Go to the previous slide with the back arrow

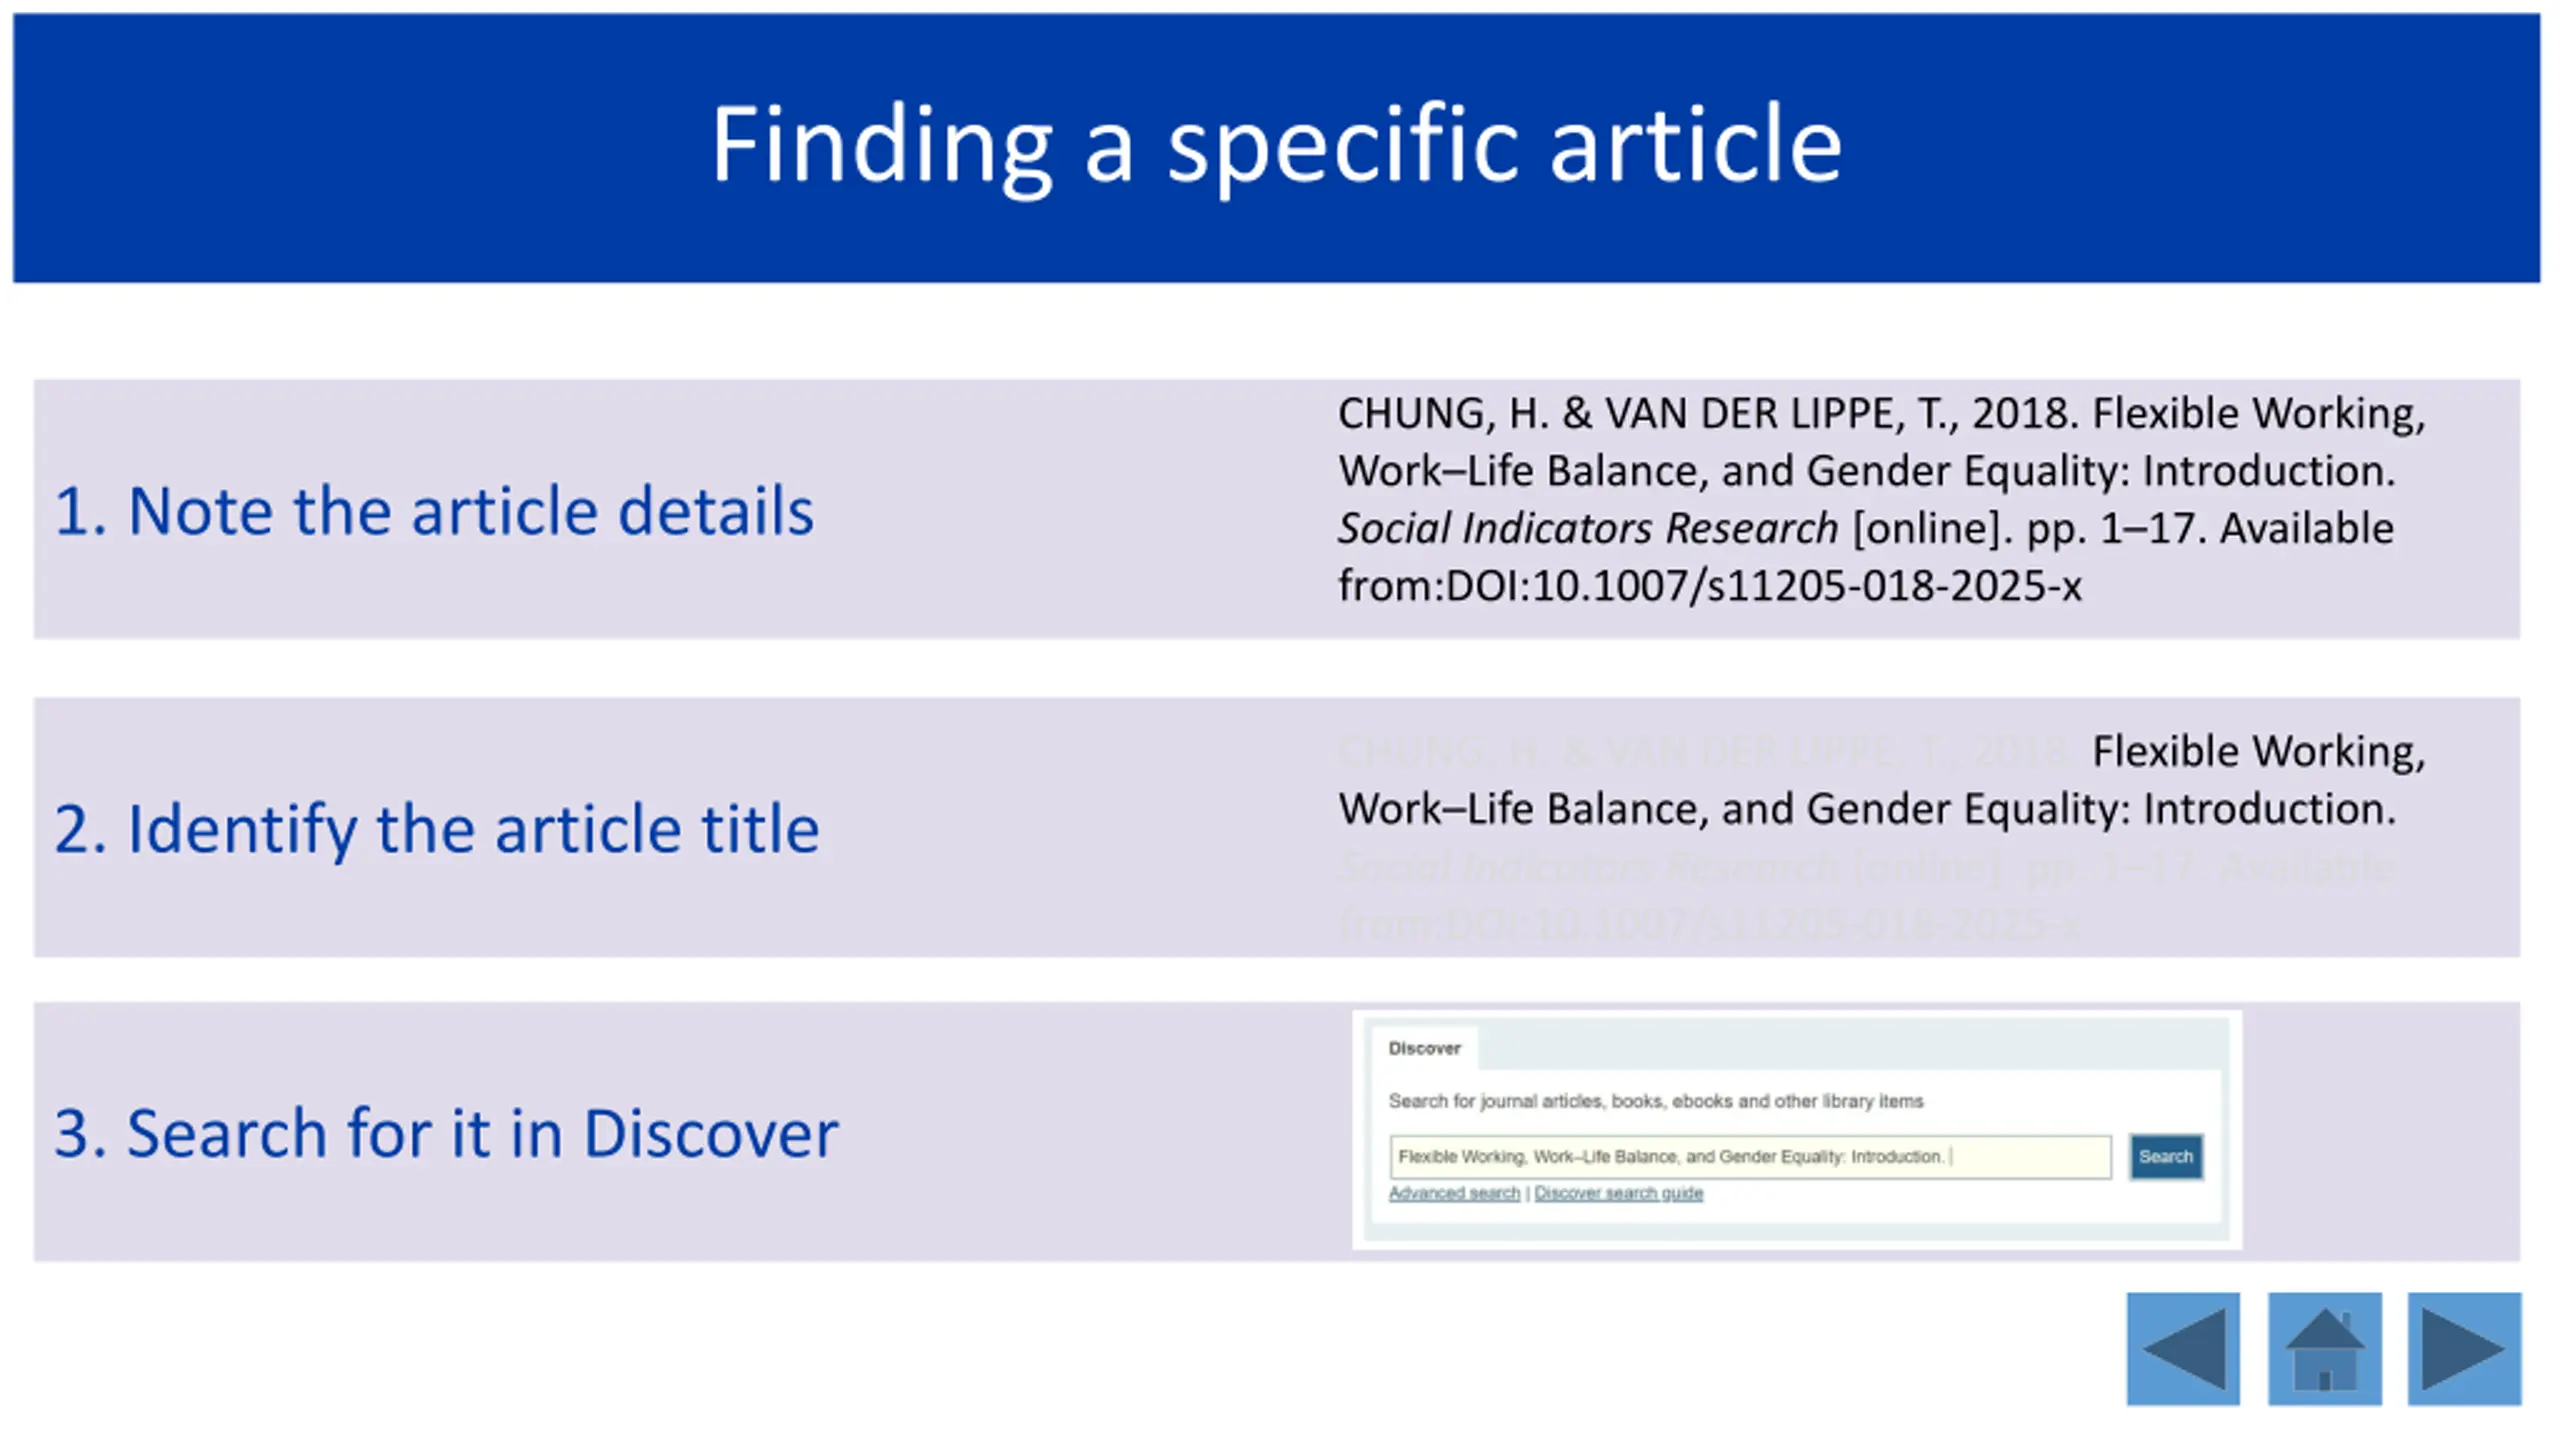(x=2182, y=1349)
